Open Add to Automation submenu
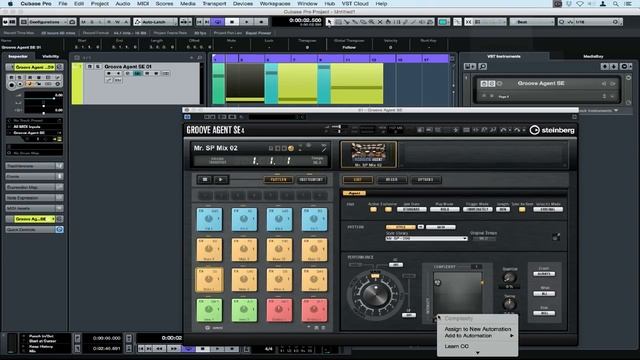 [478, 336]
